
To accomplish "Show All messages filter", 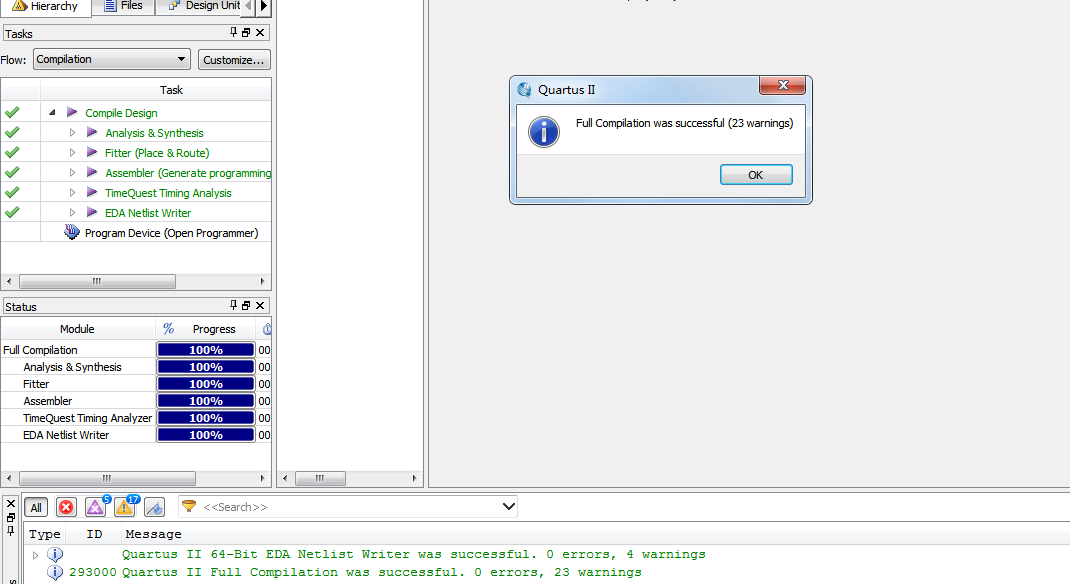I will click(x=36, y=507).
